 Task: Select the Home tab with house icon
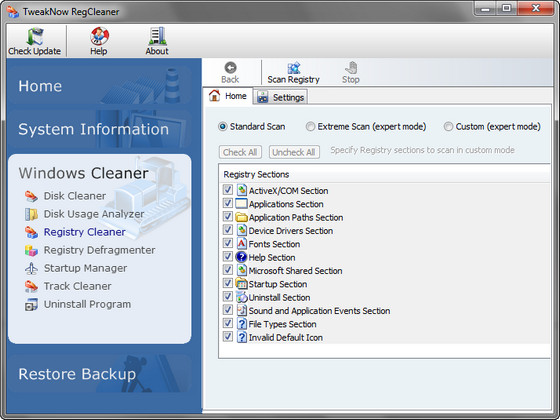[x=228, y=96]
